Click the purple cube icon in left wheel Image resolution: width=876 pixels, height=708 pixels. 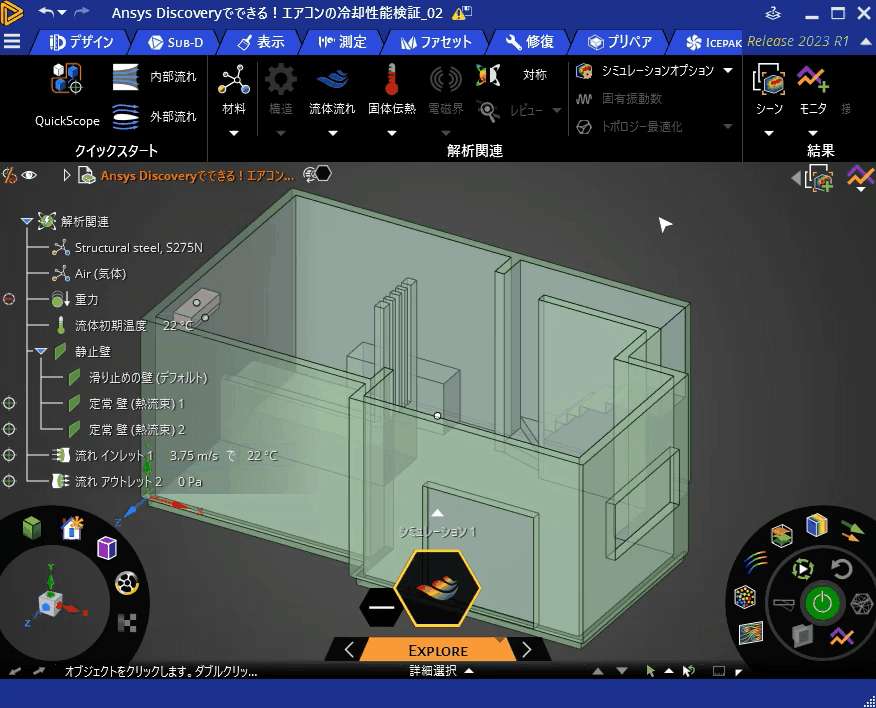(106, 548)
